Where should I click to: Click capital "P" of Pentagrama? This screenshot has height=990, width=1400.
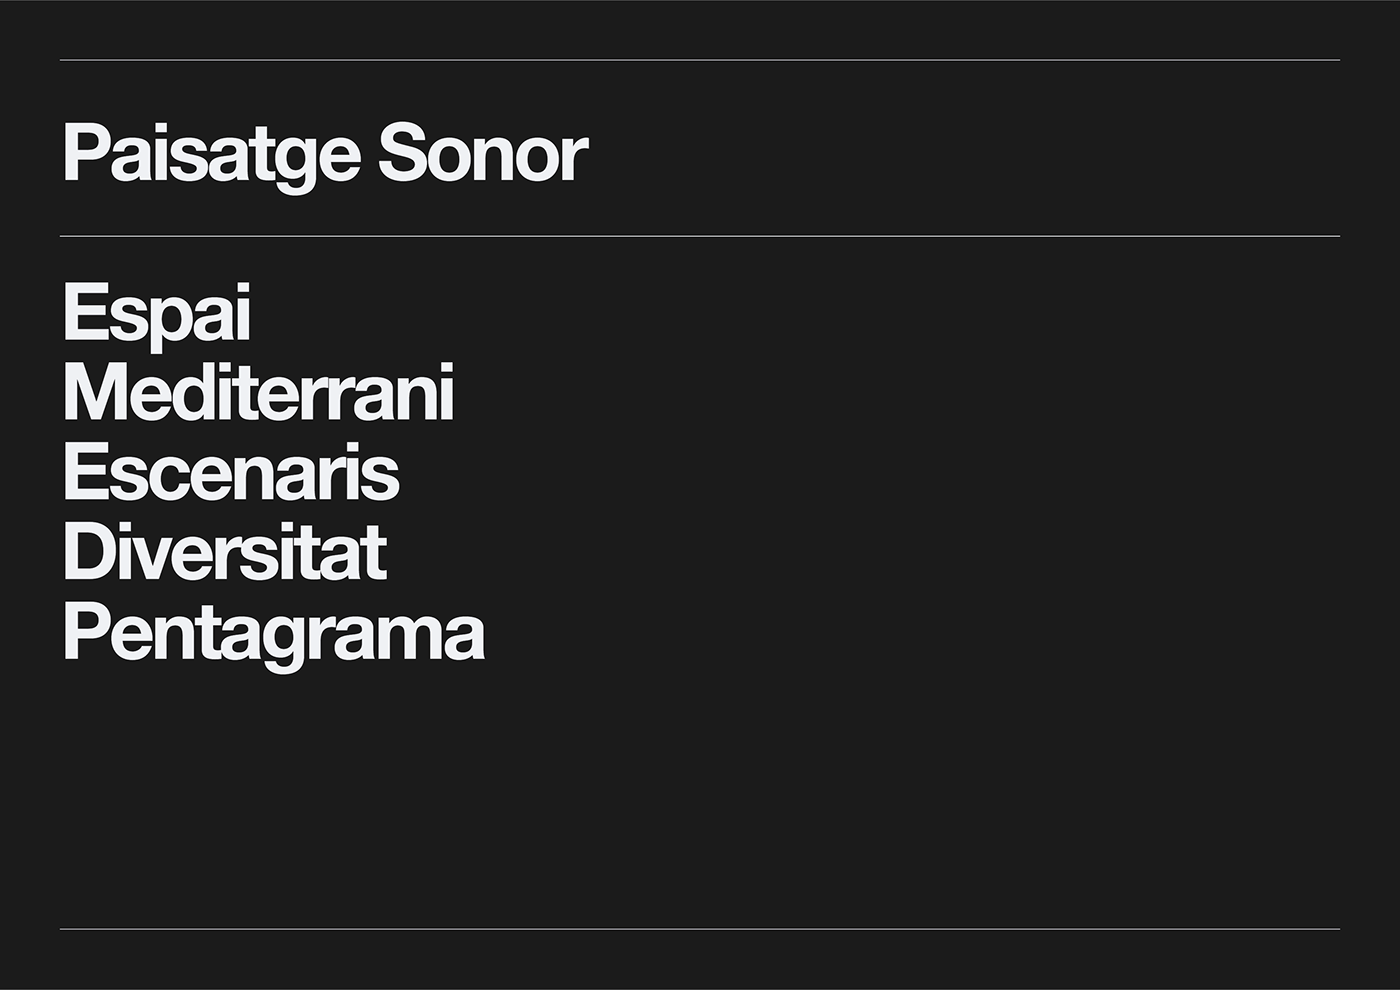click(x=85, y=632)
